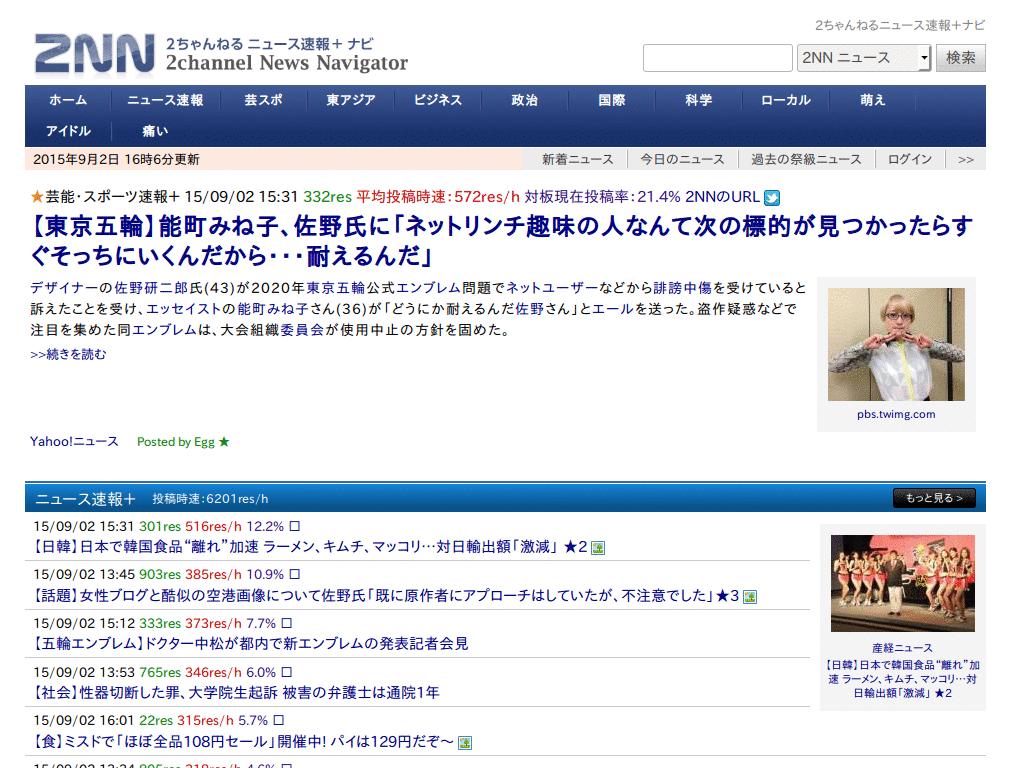Click the square box after 5.7%
The image size is (1024, 768).
pos(278,720)
